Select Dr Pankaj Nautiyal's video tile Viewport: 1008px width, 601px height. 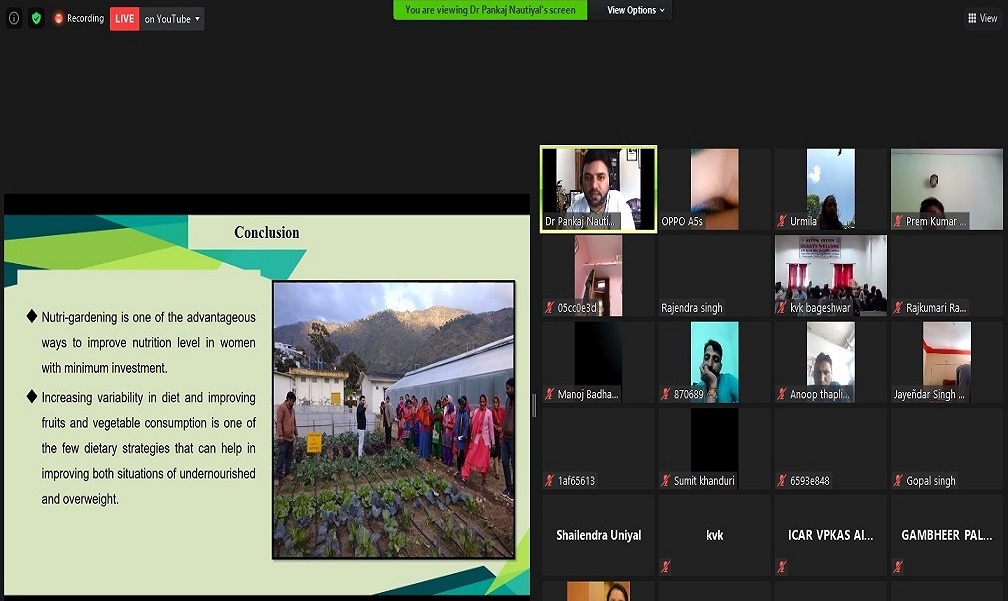click(x=598, y=189)
